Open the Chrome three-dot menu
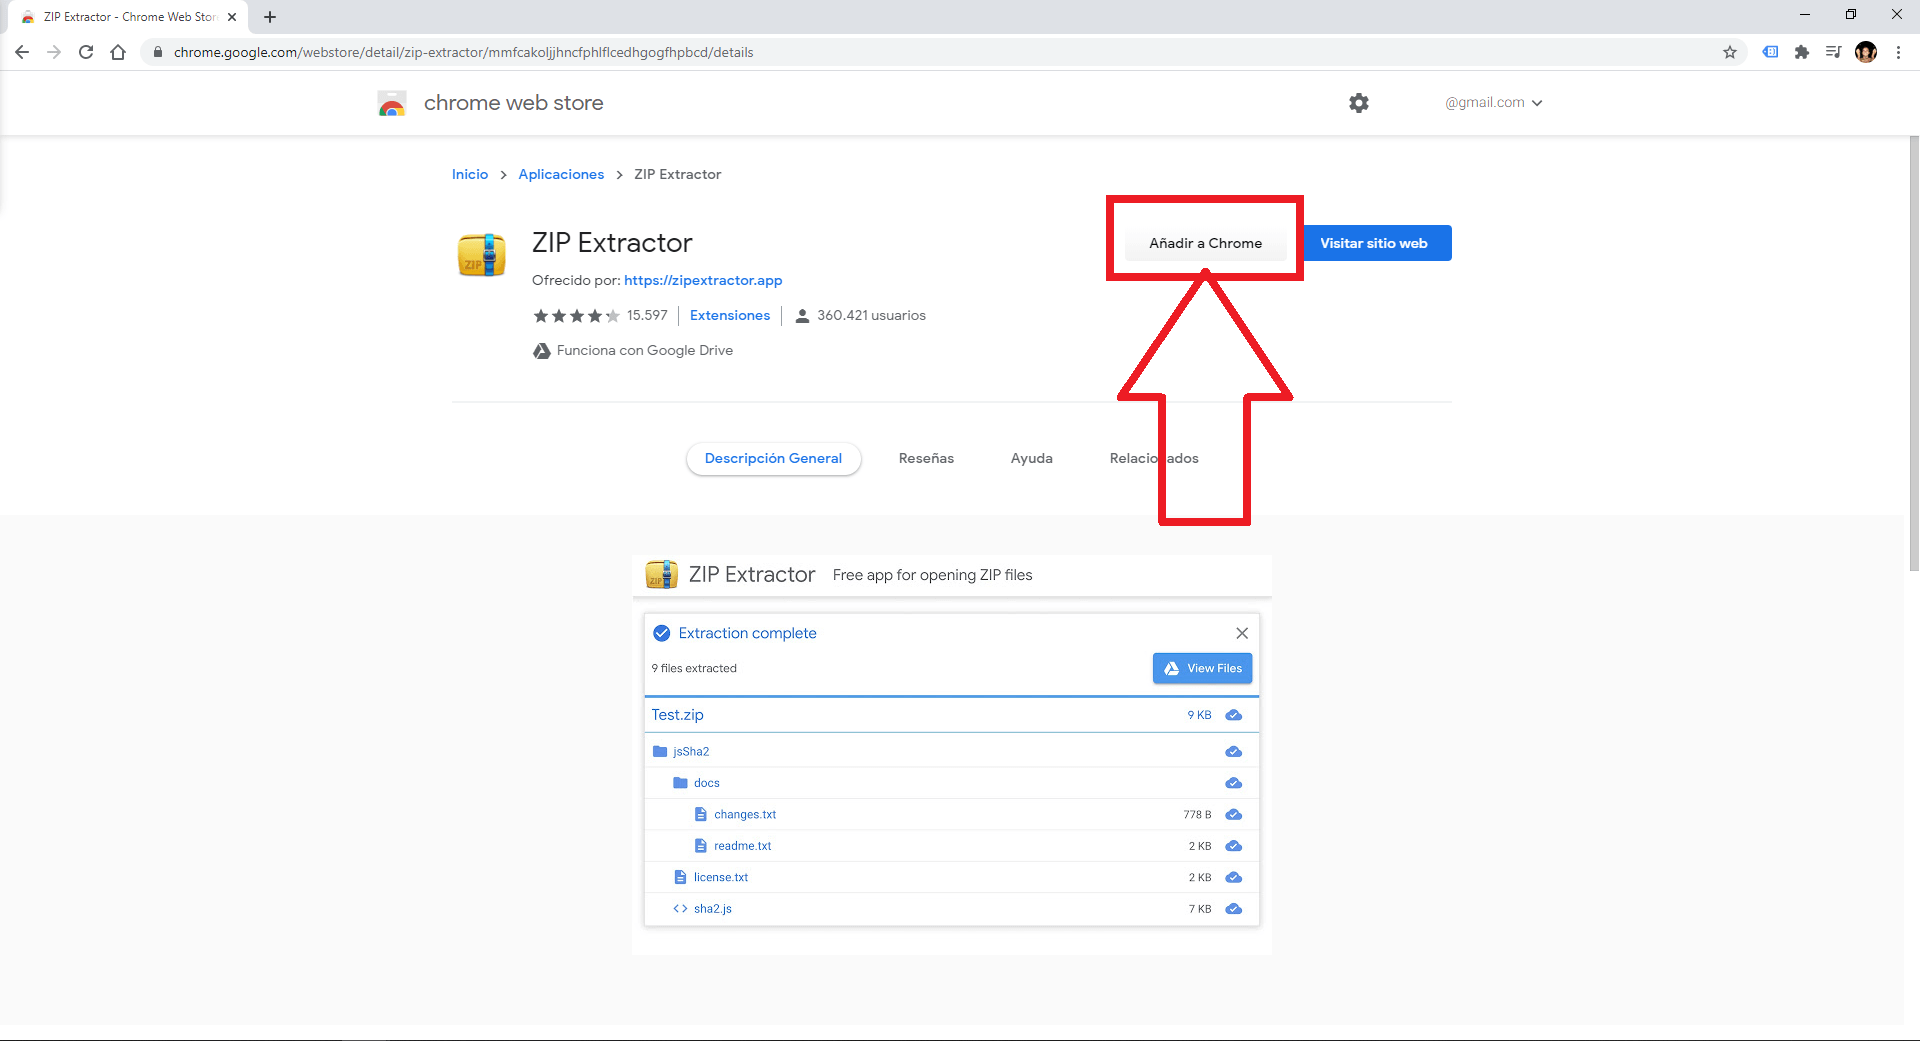Image resolution: width=1920 pixels, height=1041 pixels. [x=1898, y=52]
